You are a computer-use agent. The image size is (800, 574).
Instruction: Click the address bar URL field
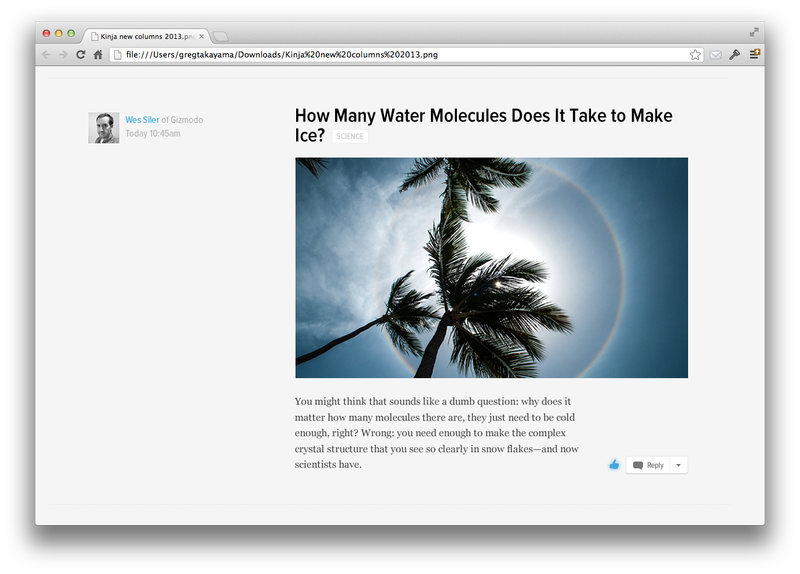coord(406,55)
